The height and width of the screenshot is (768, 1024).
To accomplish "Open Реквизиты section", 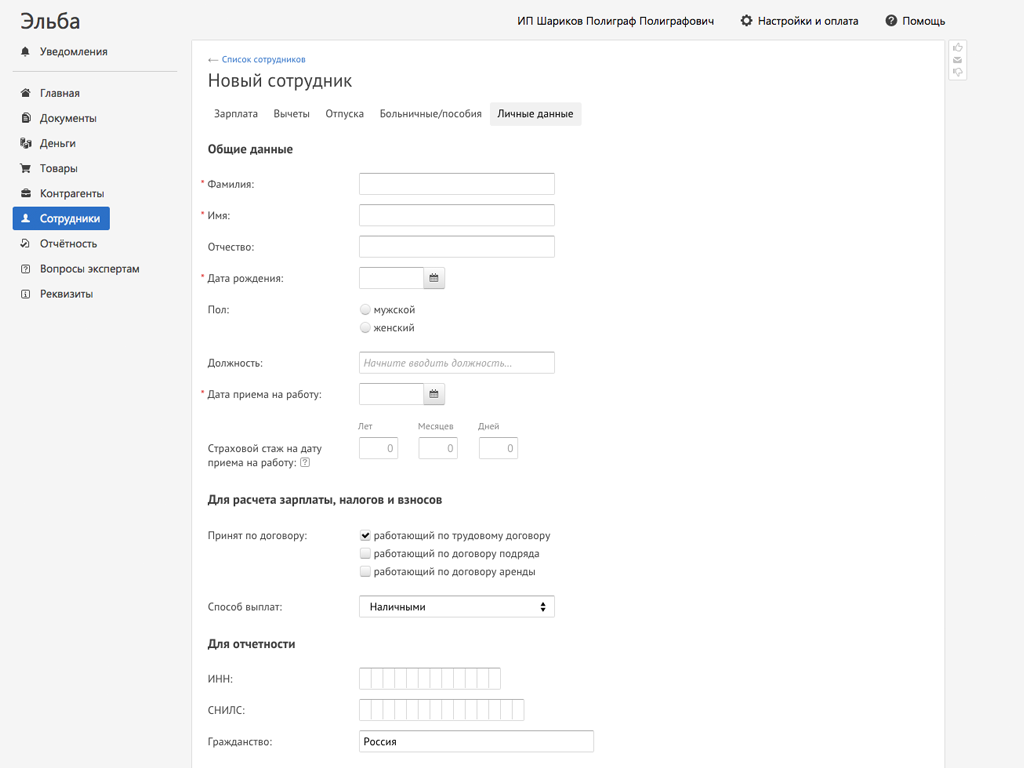I will [66, 294].
